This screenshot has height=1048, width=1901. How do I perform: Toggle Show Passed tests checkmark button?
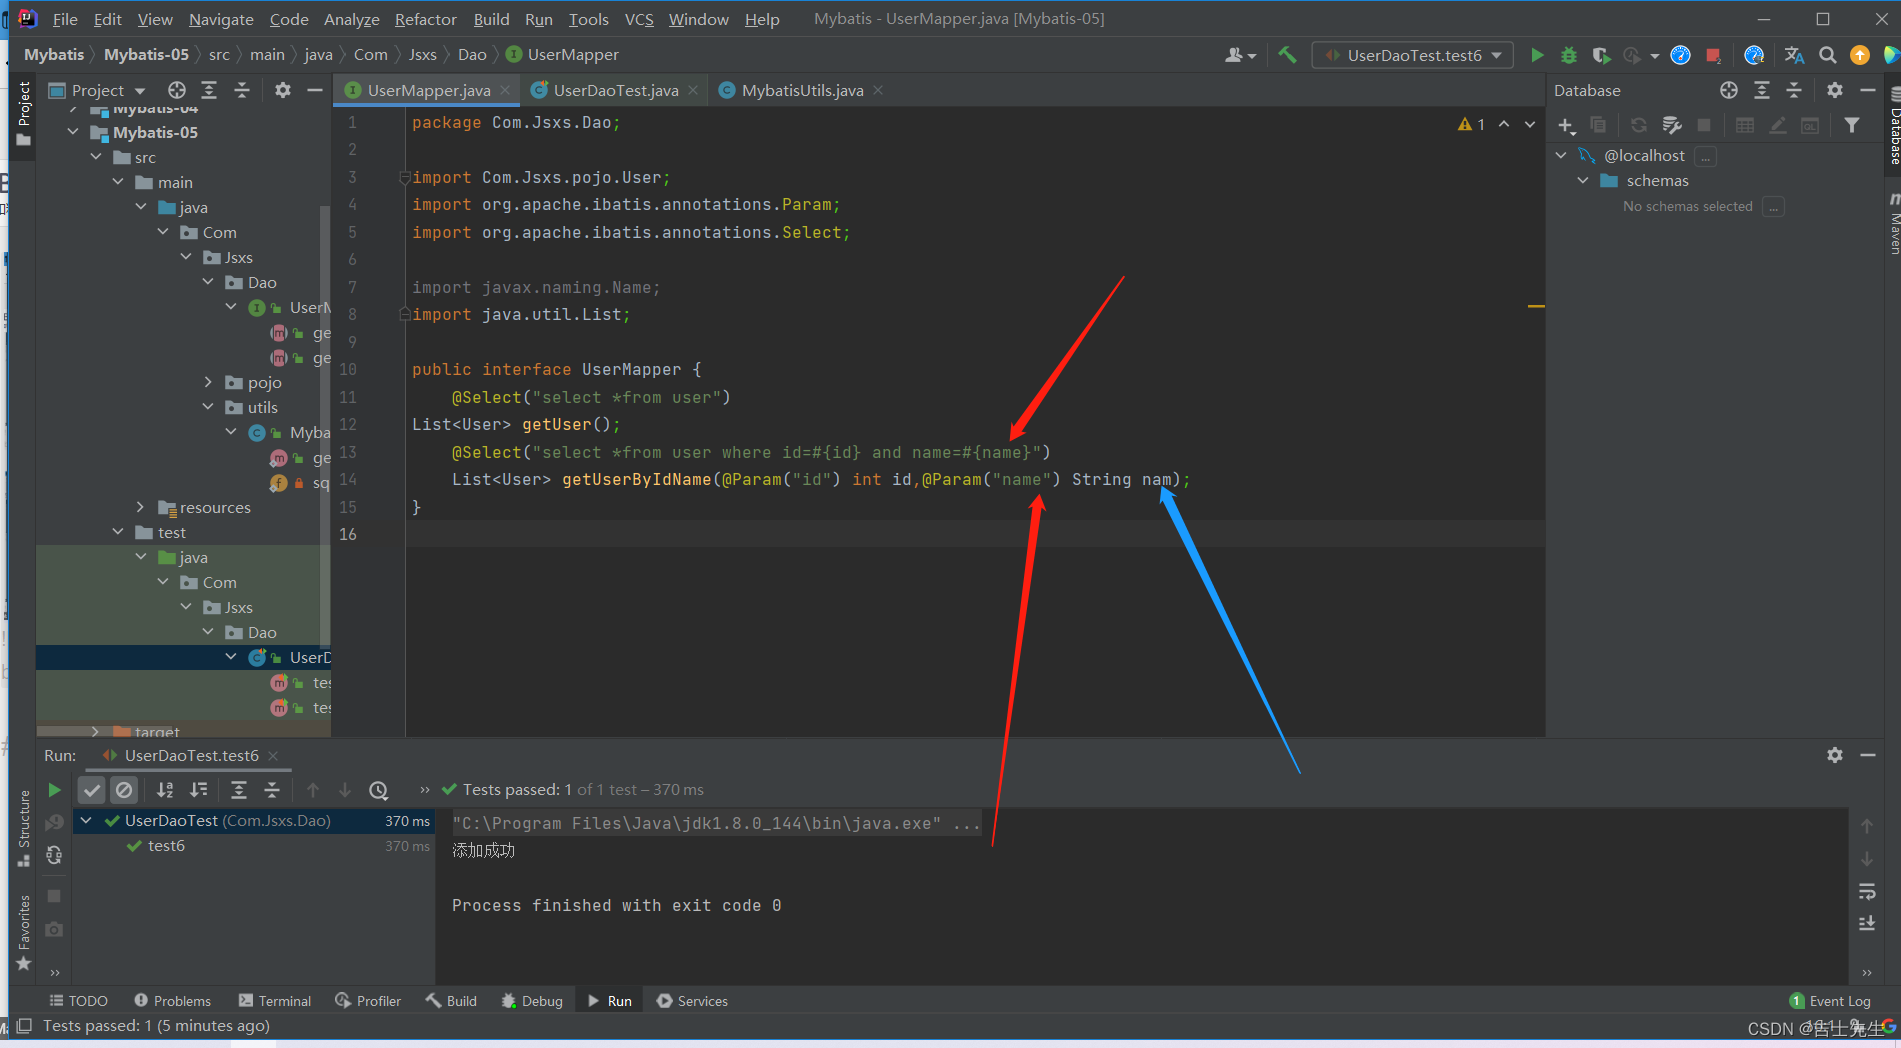point(92,790)
